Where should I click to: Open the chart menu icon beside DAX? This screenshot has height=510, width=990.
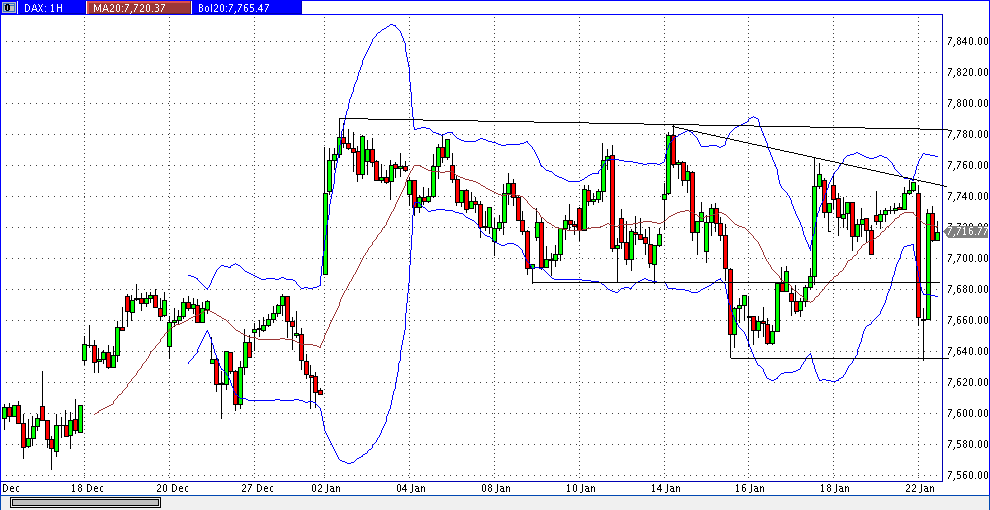[11, 7]
